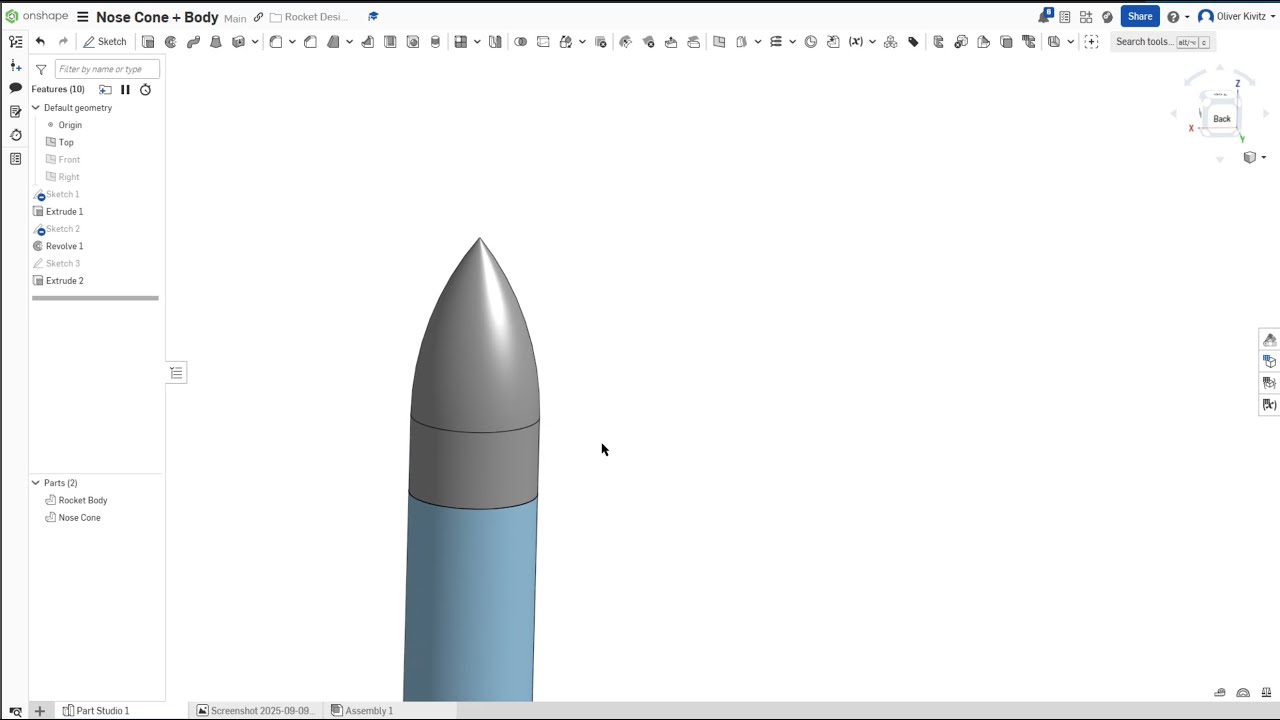Screen dimensions: 1280x720
Task: Open the Comments panel in left sidebar
Action: 16,88
